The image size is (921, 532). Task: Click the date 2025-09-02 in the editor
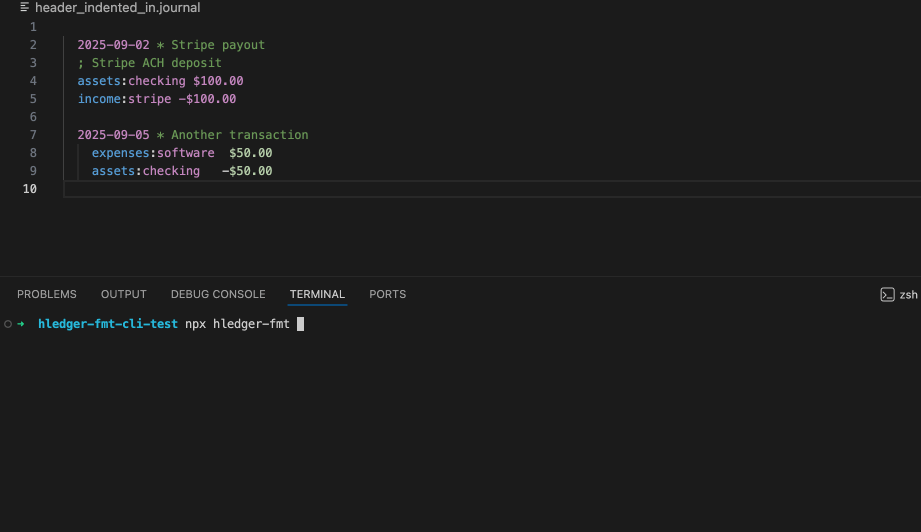pos(113,45)
